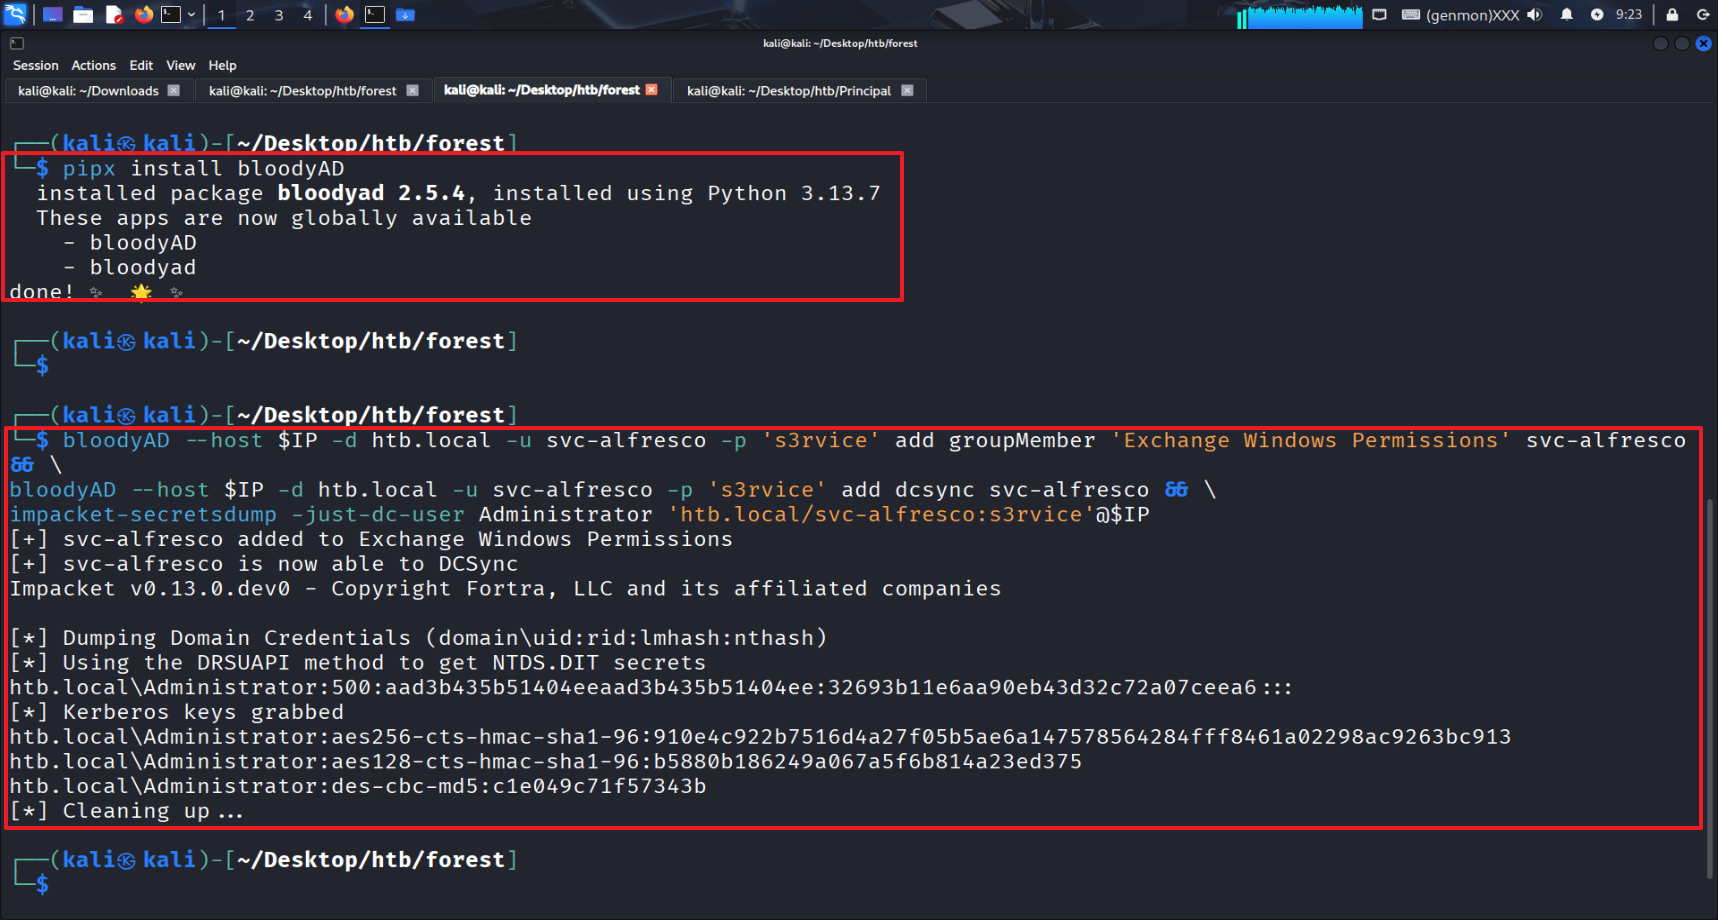Viewport: 1718px width, 920px height.
Task: Open the Help menu
Action: 222,65
